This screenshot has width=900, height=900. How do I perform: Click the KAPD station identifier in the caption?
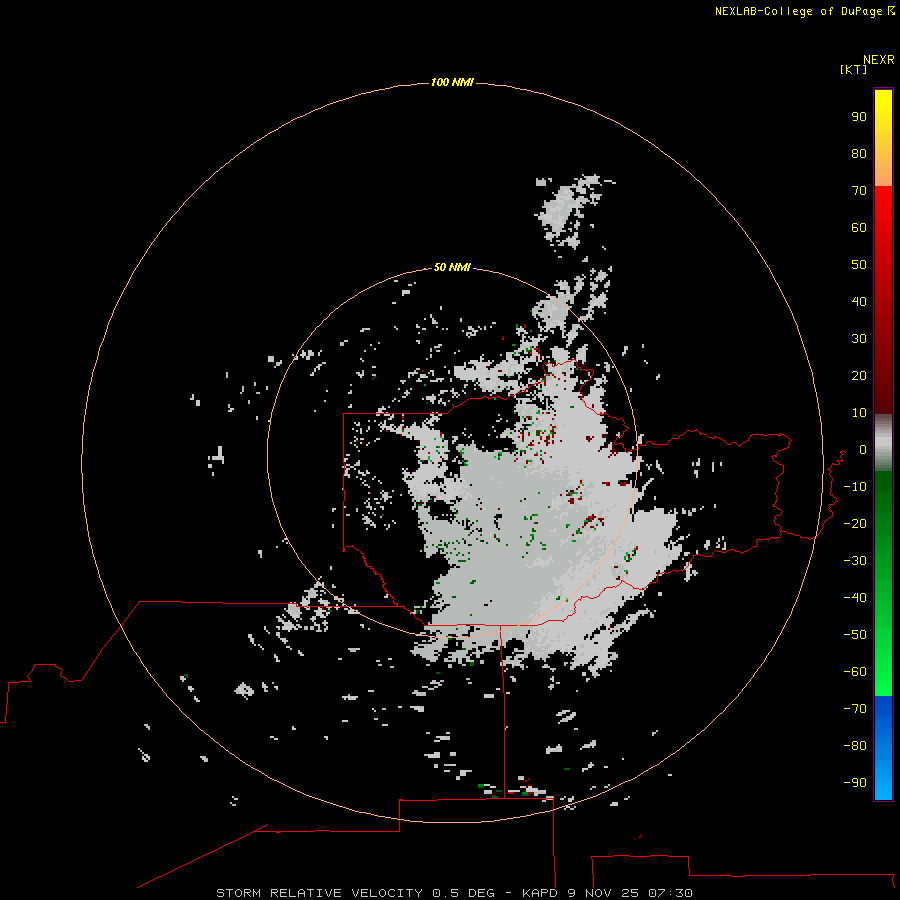[x=540, y=893]
